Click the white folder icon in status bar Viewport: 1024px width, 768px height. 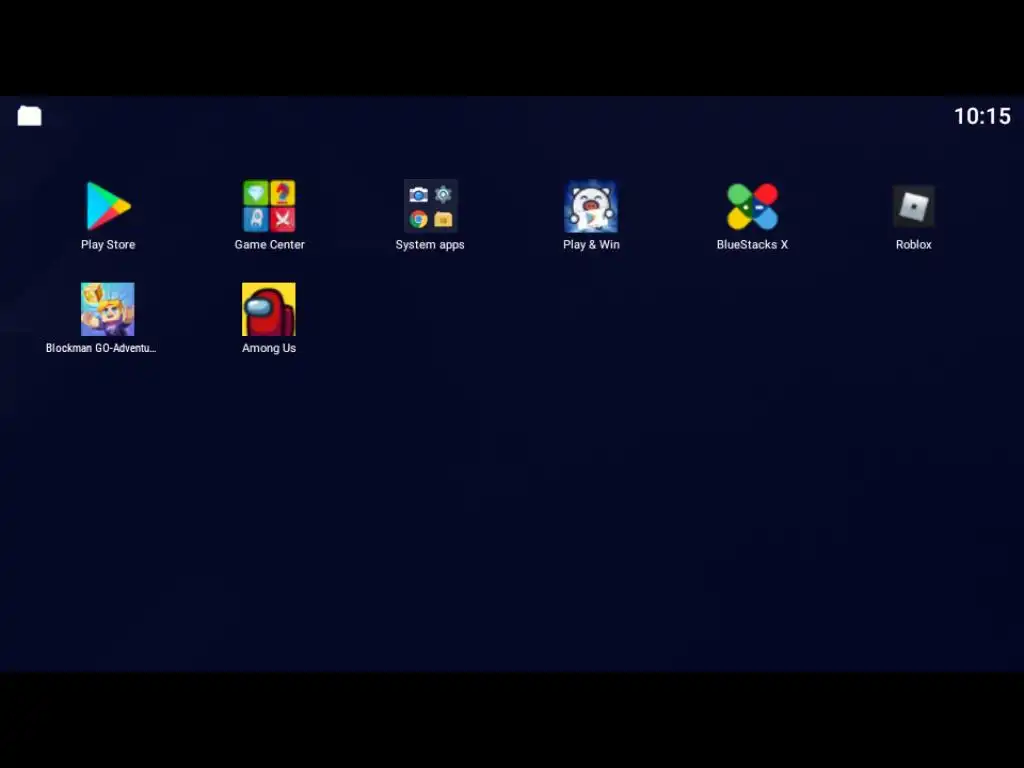pyautogui.click(x=29, y=116)
